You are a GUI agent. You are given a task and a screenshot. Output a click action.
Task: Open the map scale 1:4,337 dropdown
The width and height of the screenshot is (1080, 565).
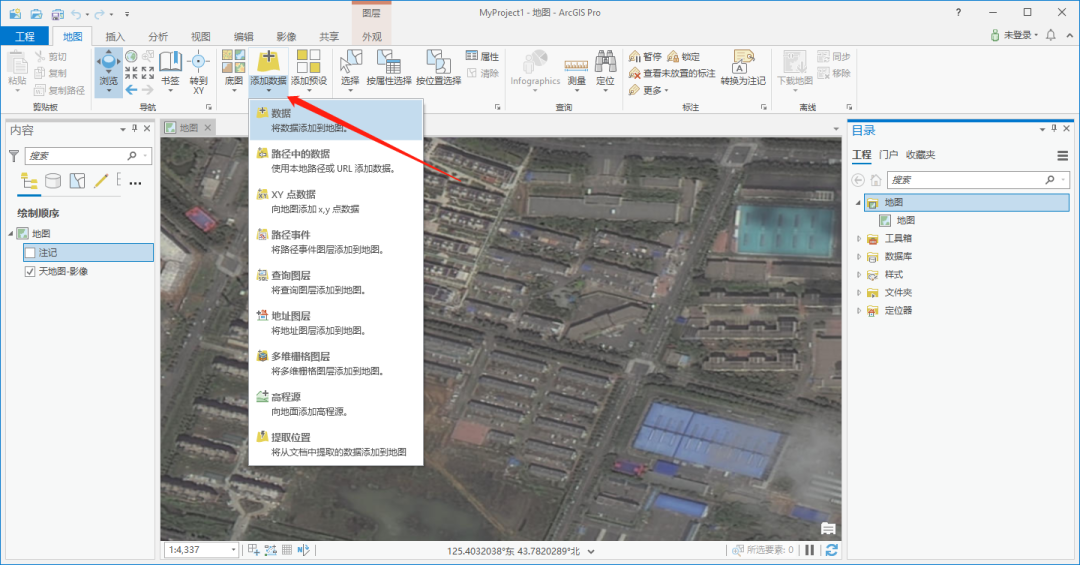(234, 550)
